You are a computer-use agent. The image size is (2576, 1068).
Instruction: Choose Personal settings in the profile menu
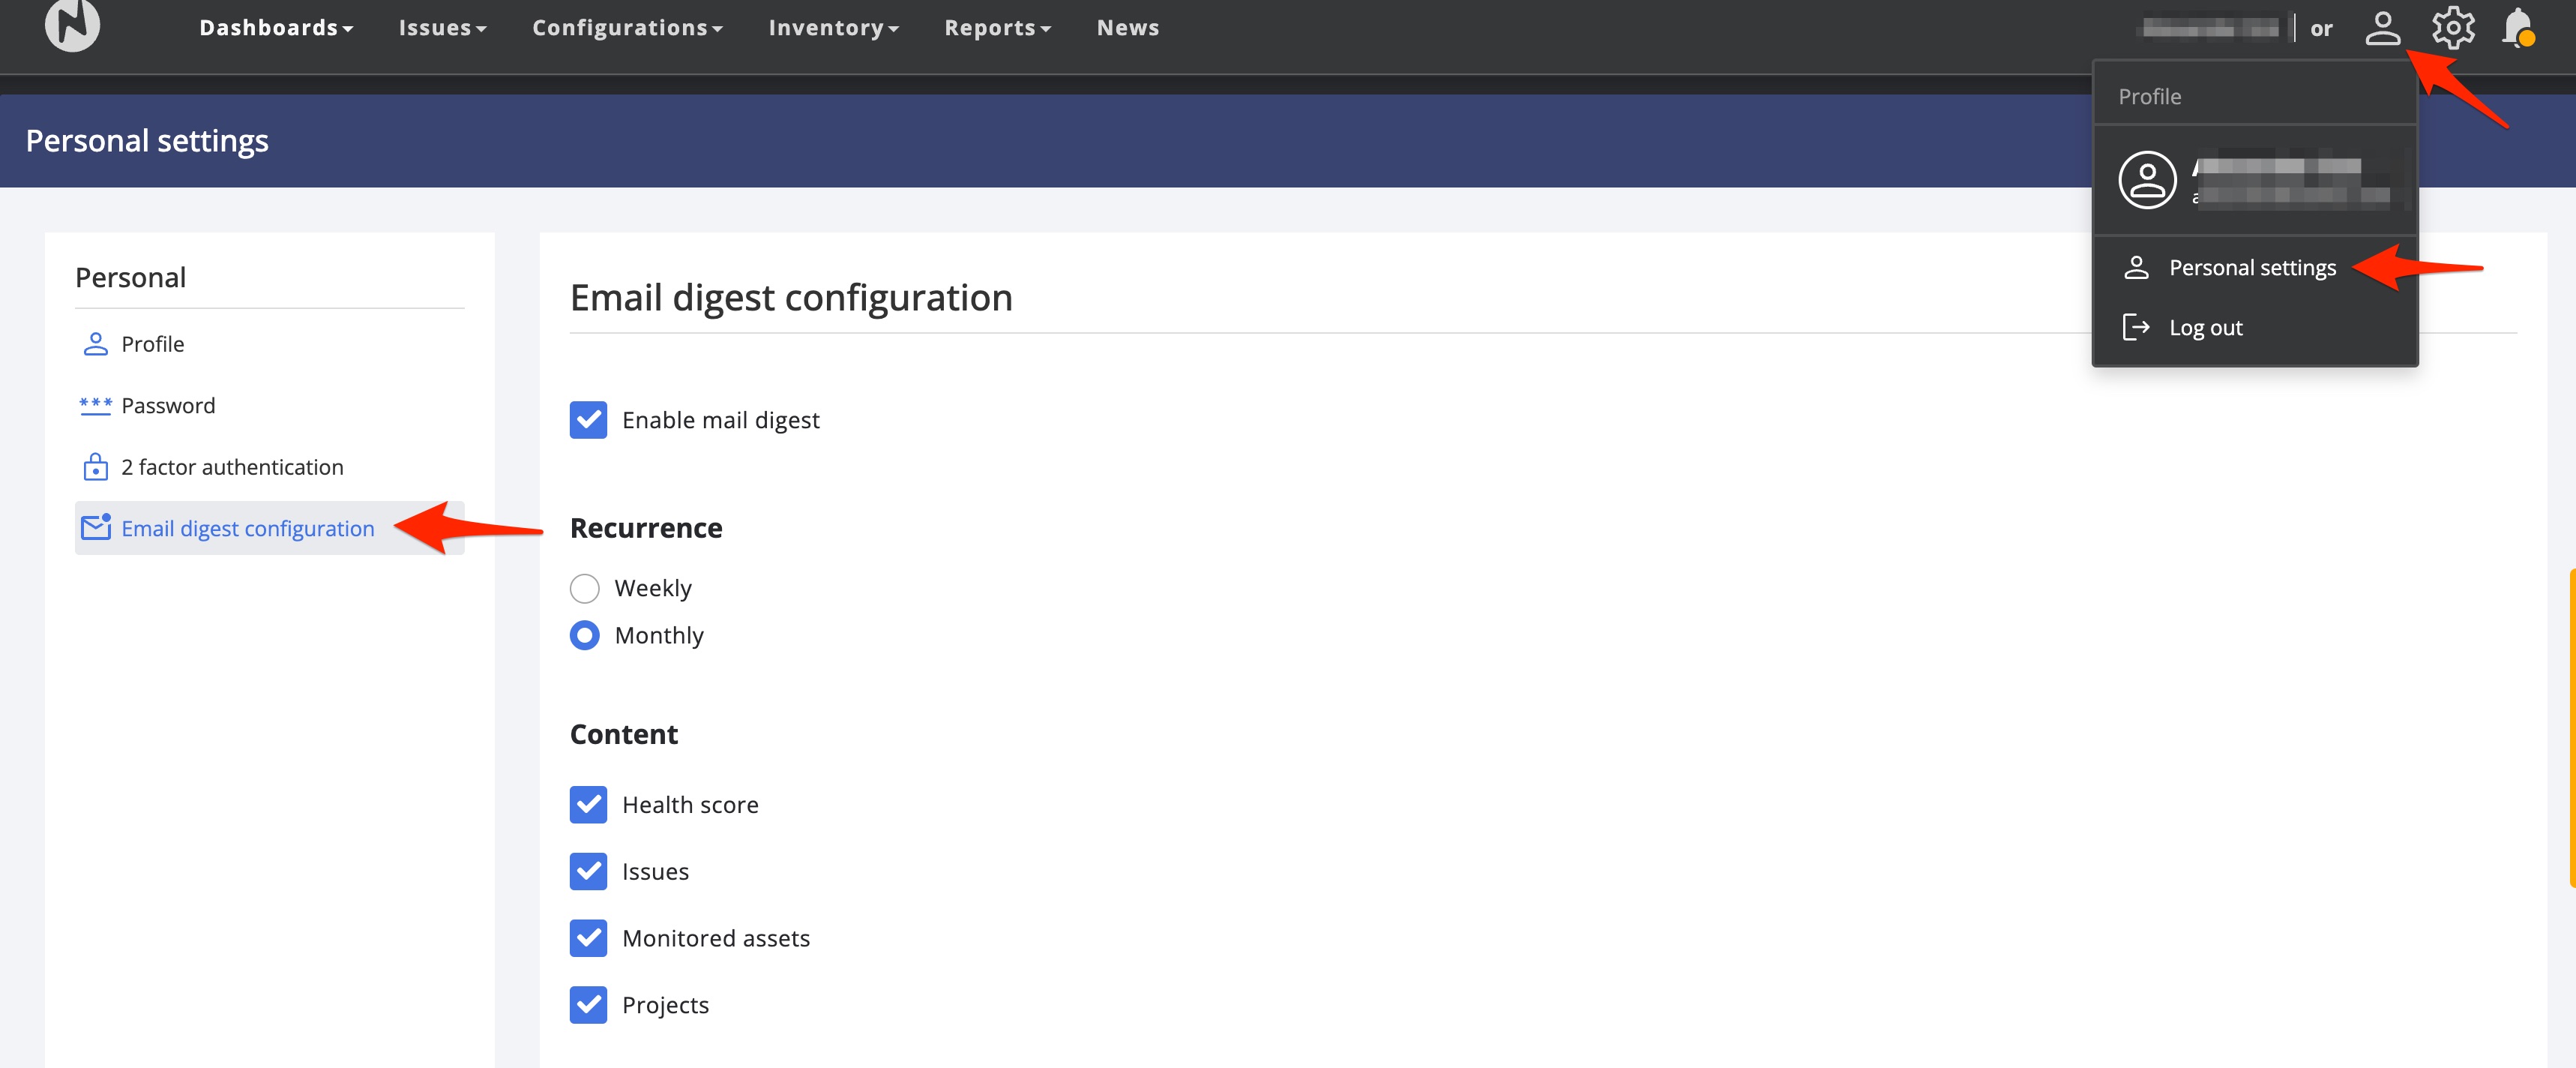click(x=2252, y=268)
